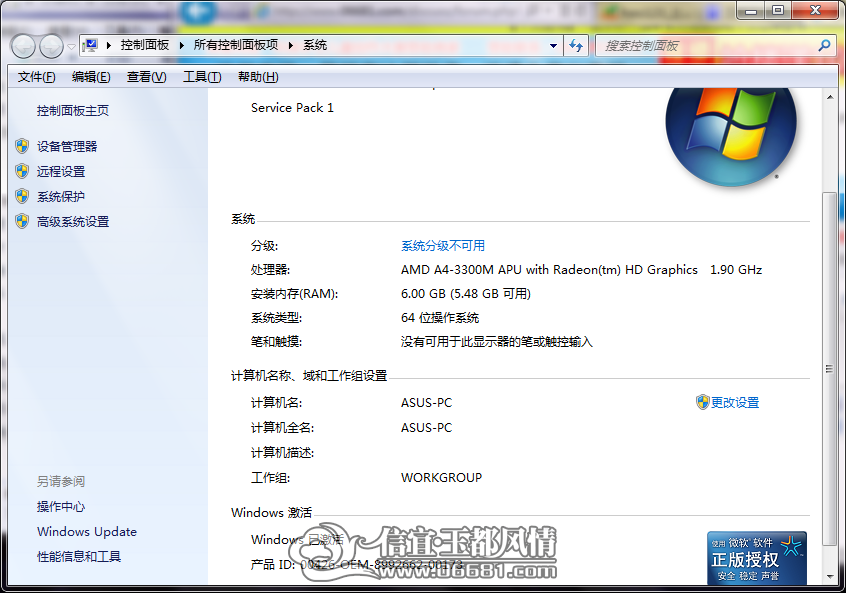
Task: Click shield icon next to 设备管理器
Action: [22, 146]
